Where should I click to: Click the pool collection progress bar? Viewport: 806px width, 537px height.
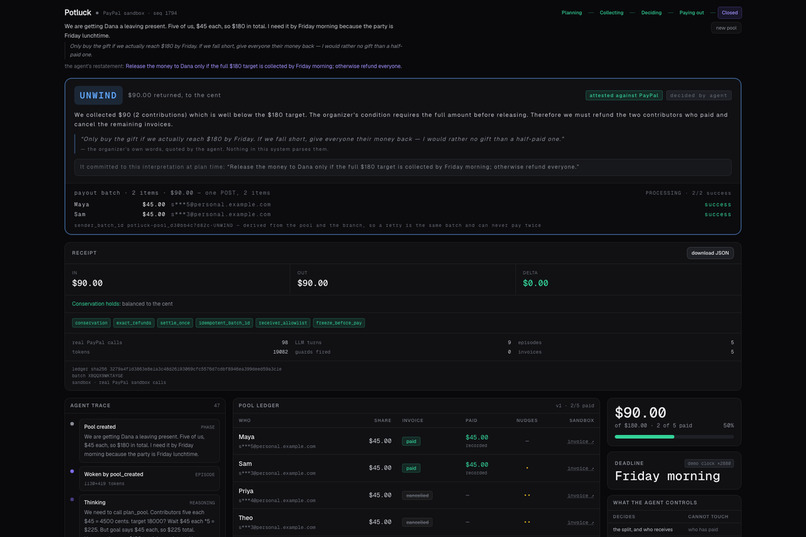674,437
